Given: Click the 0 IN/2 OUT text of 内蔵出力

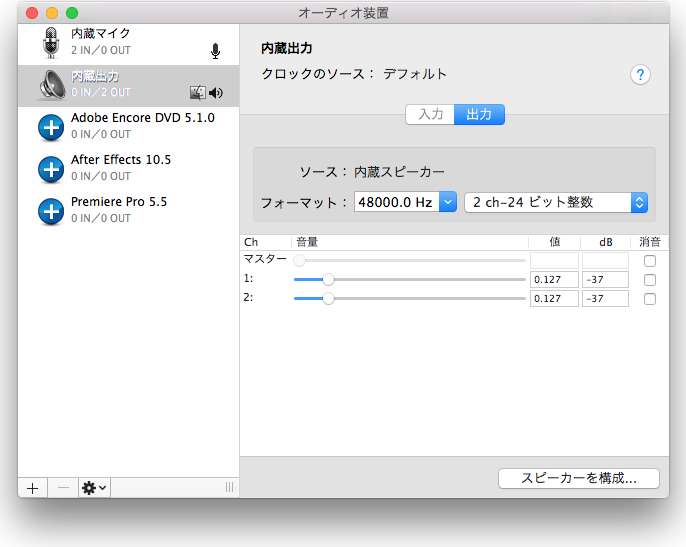Looking at the screenshot, I should [x=101, y=92].
